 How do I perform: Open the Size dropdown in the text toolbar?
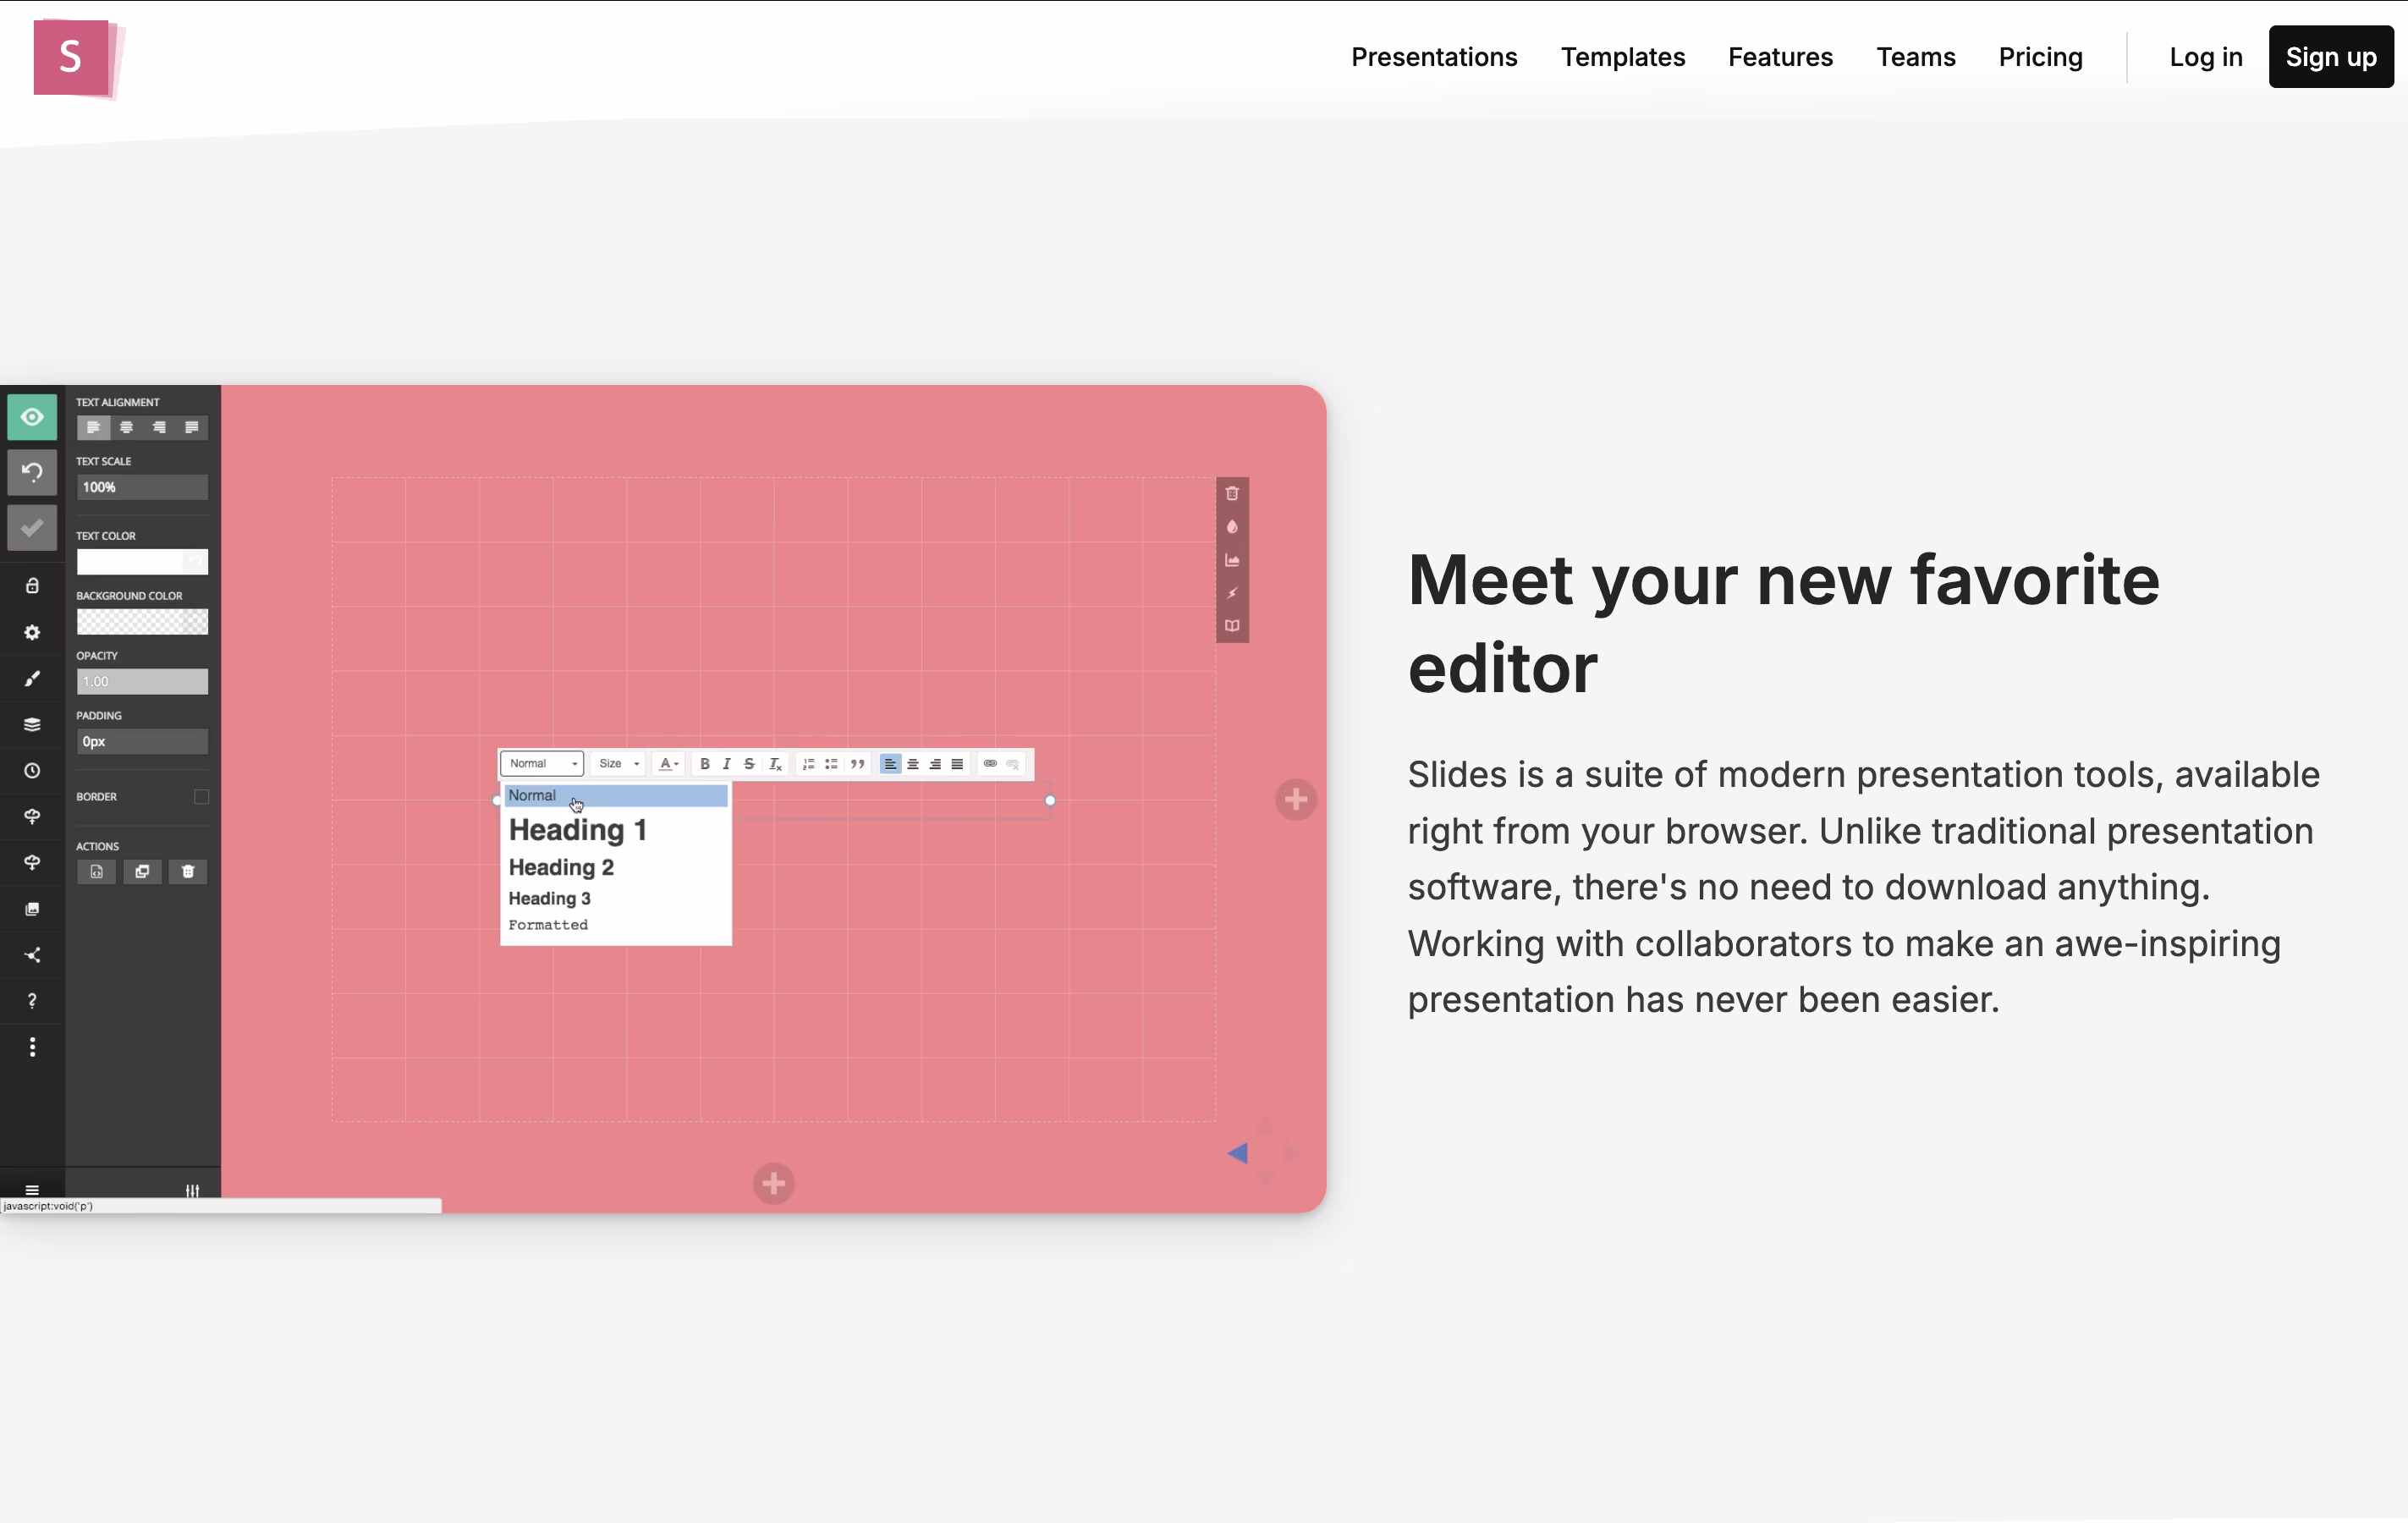coord(618,764)
